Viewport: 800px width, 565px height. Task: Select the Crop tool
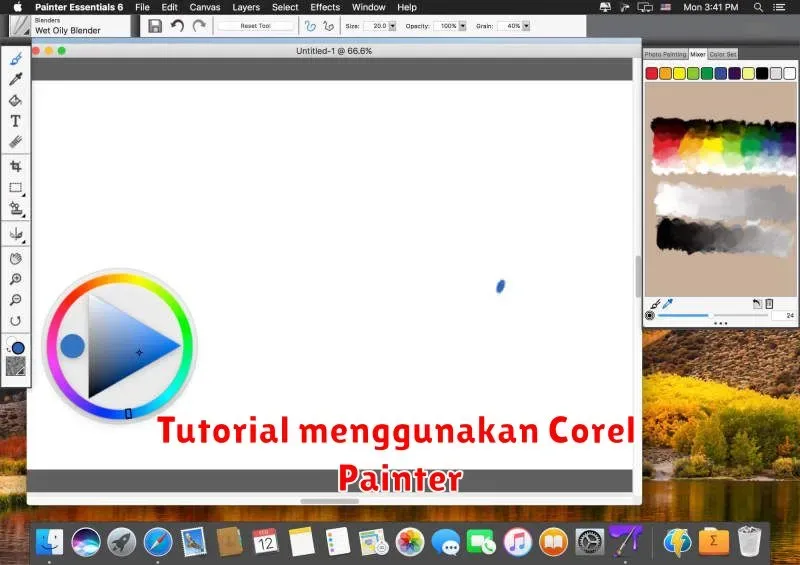point(16,166)
